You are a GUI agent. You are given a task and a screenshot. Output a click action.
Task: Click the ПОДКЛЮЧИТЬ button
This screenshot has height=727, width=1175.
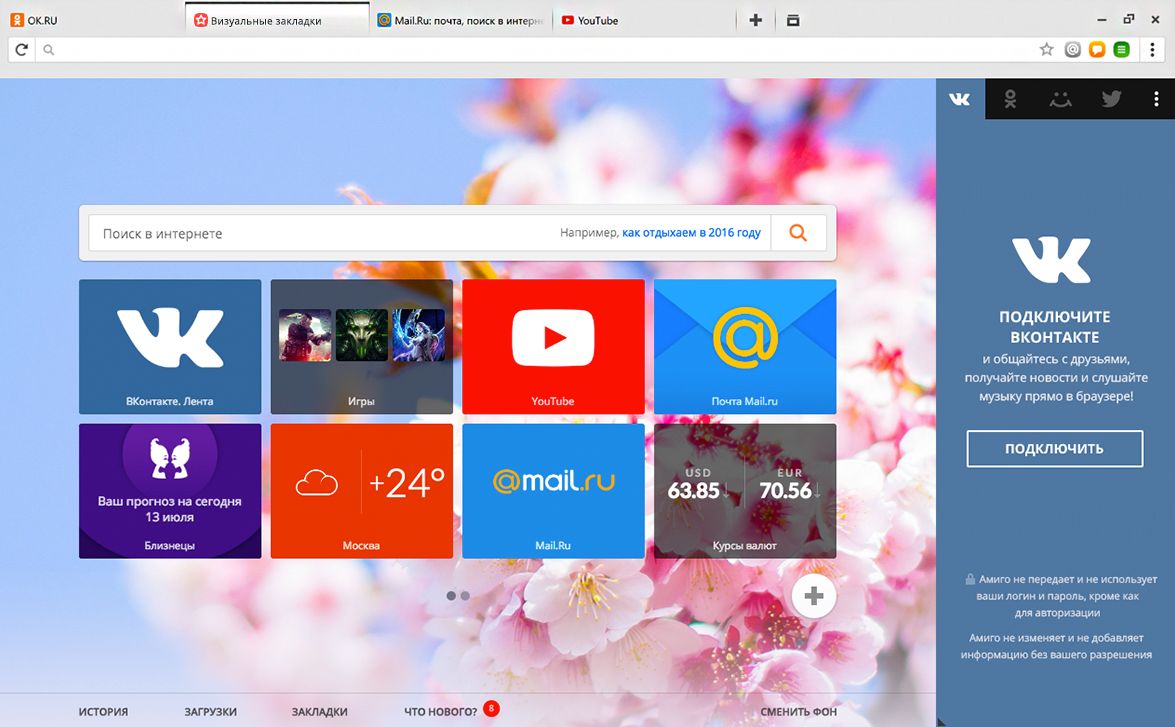point(1054,448)
